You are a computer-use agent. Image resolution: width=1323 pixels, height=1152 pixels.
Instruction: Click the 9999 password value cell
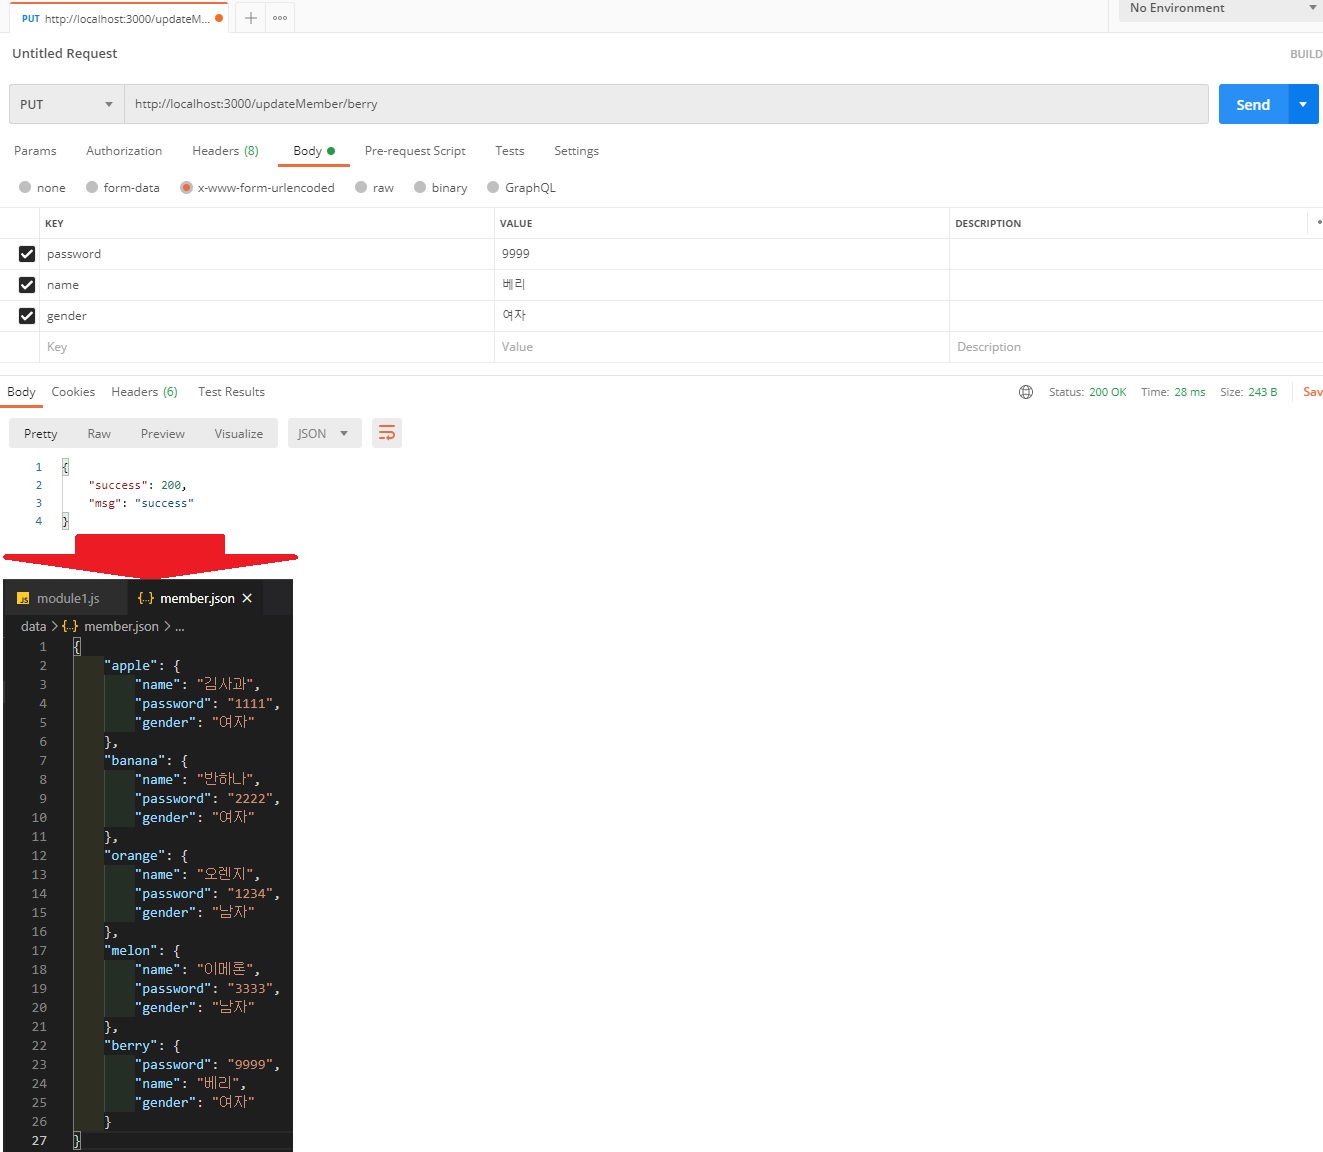pyautogui.click(x=721, y=254)
